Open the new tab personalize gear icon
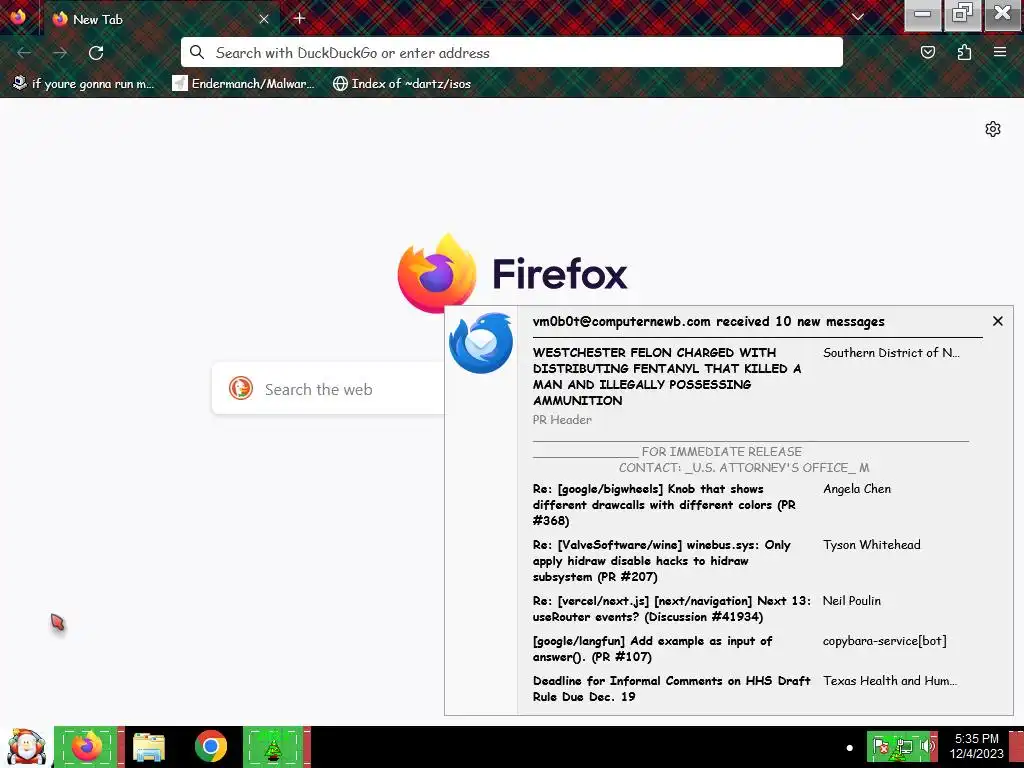Screen dimensions: 1024x768 point(993,129)
